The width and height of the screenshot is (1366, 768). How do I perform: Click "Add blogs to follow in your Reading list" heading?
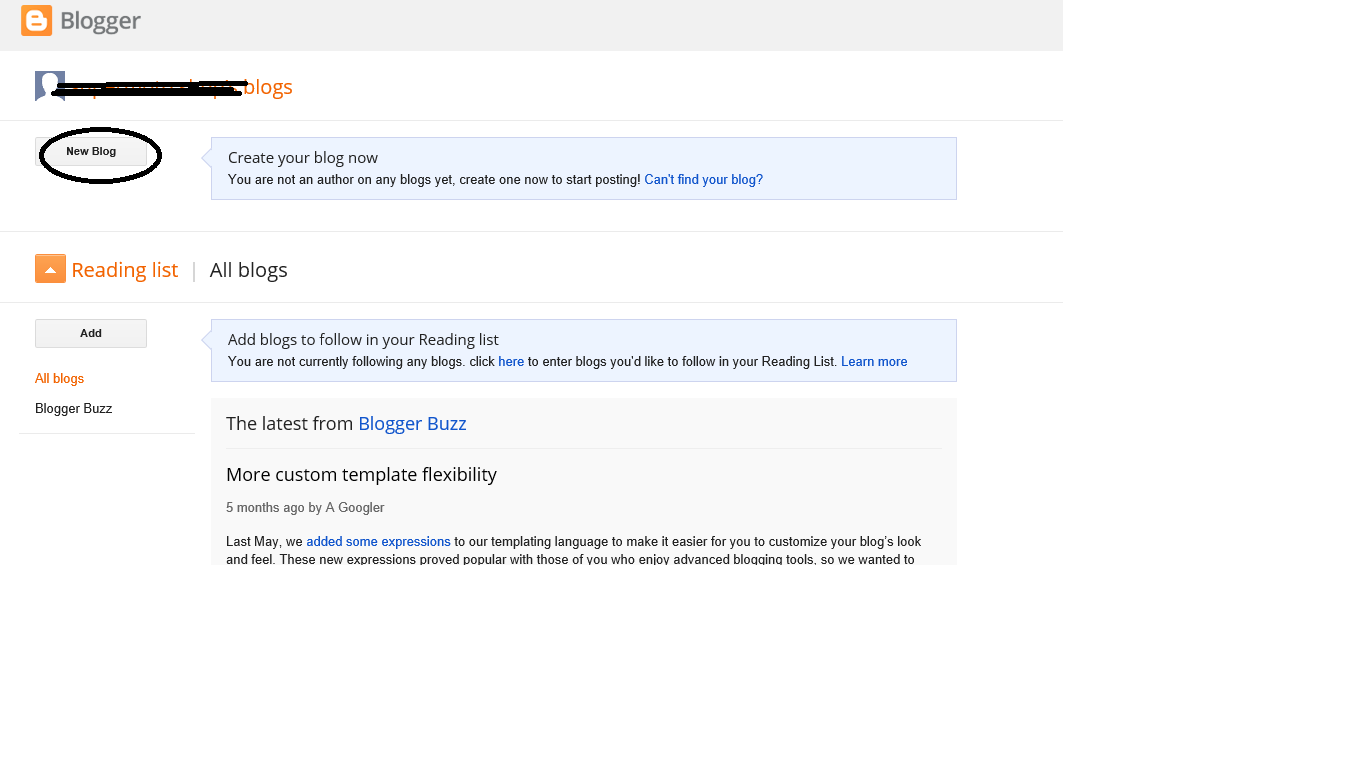[363, 340]
